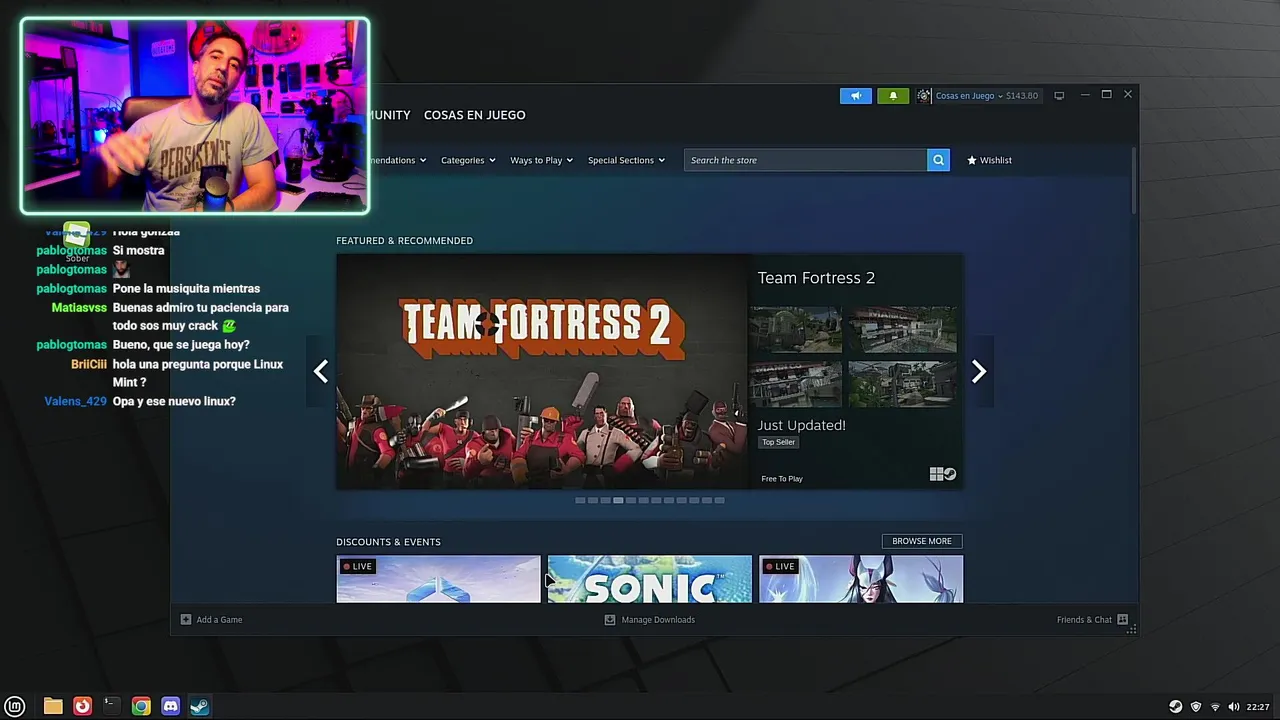Show next featured game with right arrow
Viewport: 1280px width, 720px height.
979,372
